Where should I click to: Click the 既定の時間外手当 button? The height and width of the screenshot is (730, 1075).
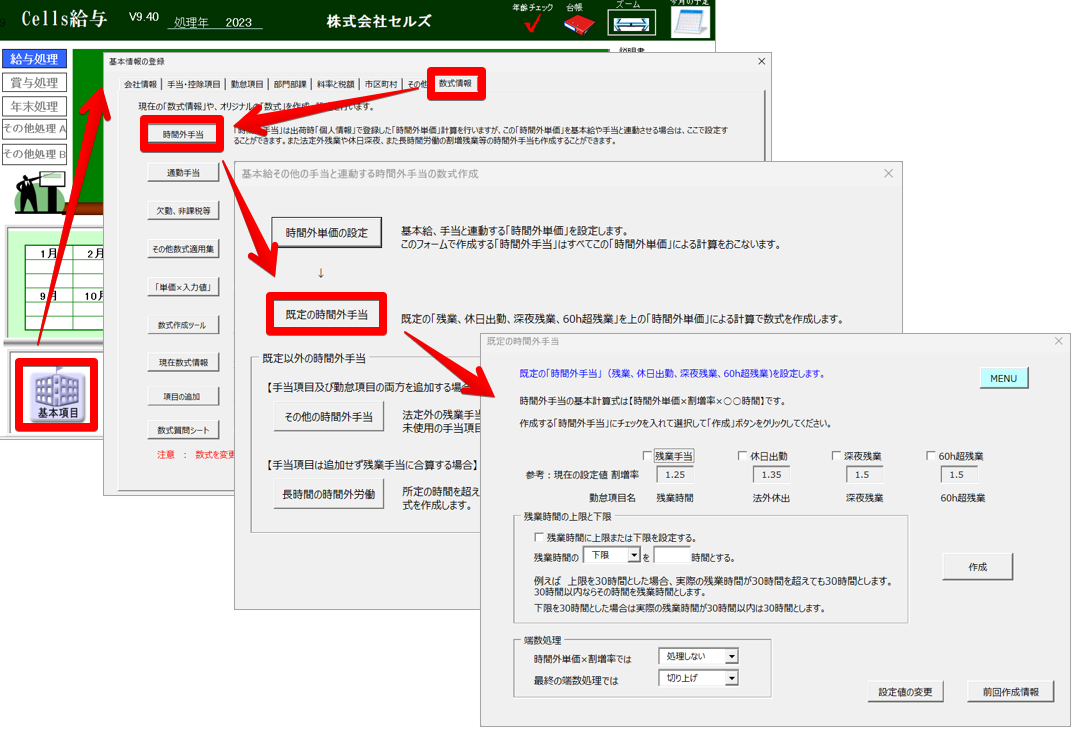tap(326, 315)
